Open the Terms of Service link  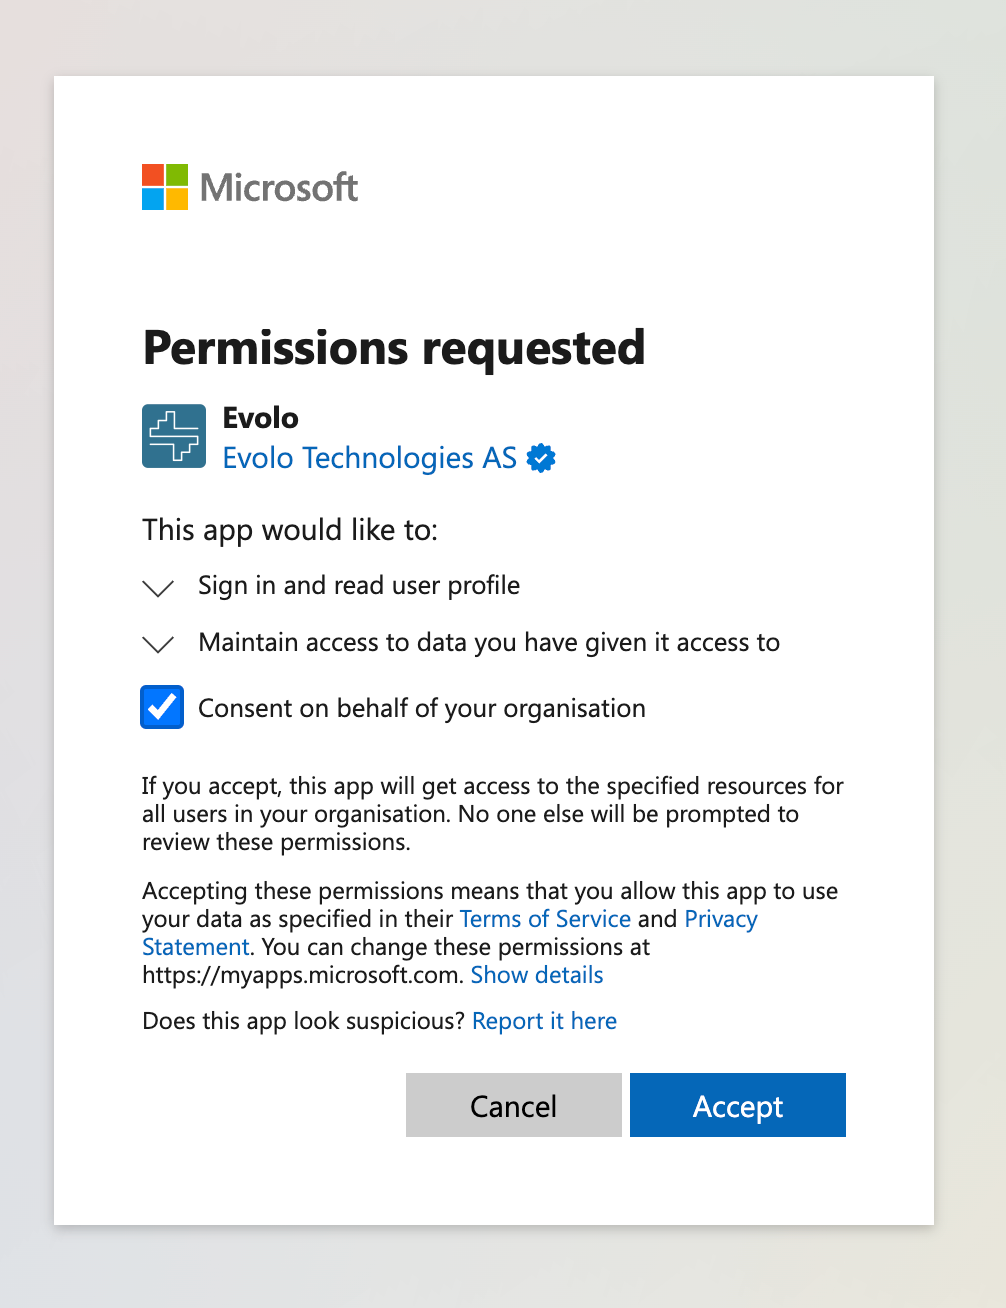pyautogui.click(x=545, y=919)
